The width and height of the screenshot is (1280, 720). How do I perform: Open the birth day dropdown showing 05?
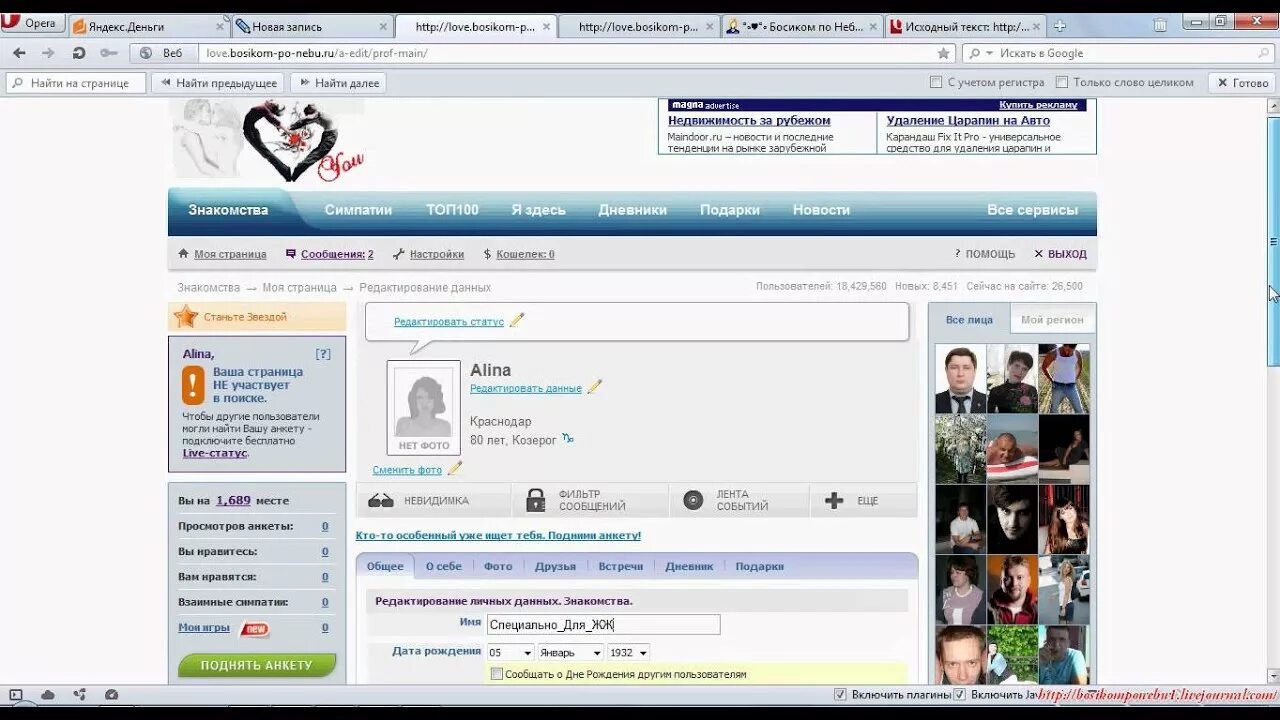[510, 653]
